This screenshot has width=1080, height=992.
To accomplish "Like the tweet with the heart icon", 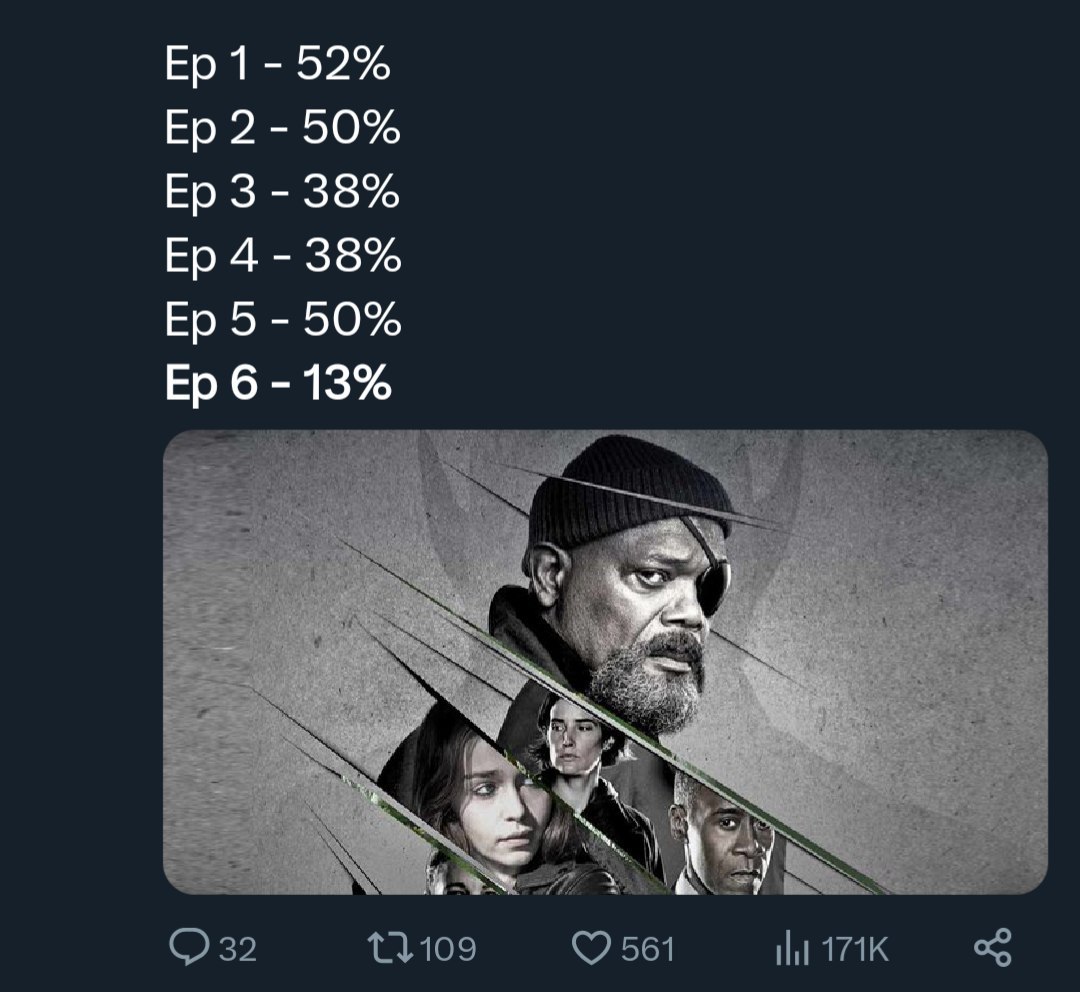I will [591, 948].
